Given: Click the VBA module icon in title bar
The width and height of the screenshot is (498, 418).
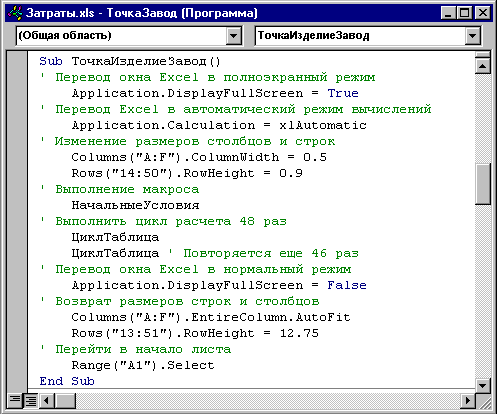Looking at the screenshot, I should click(x=15, y=13).
